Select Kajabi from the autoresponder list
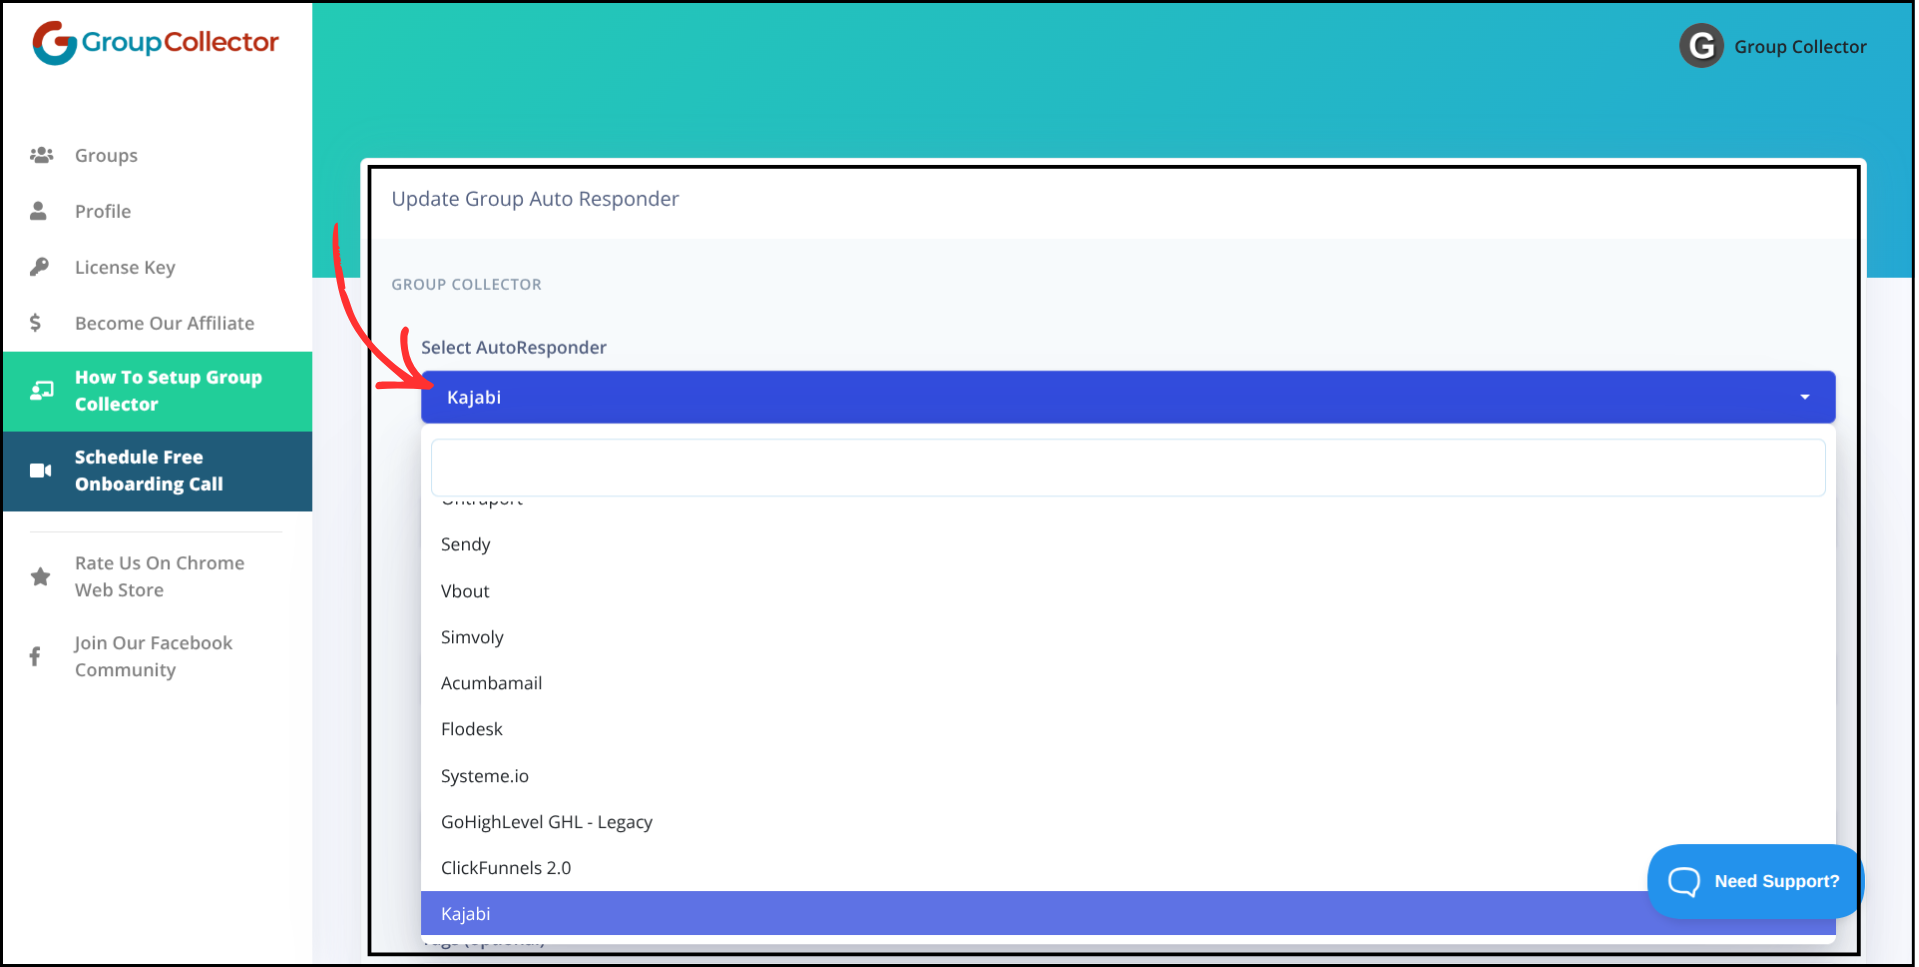 465,913
